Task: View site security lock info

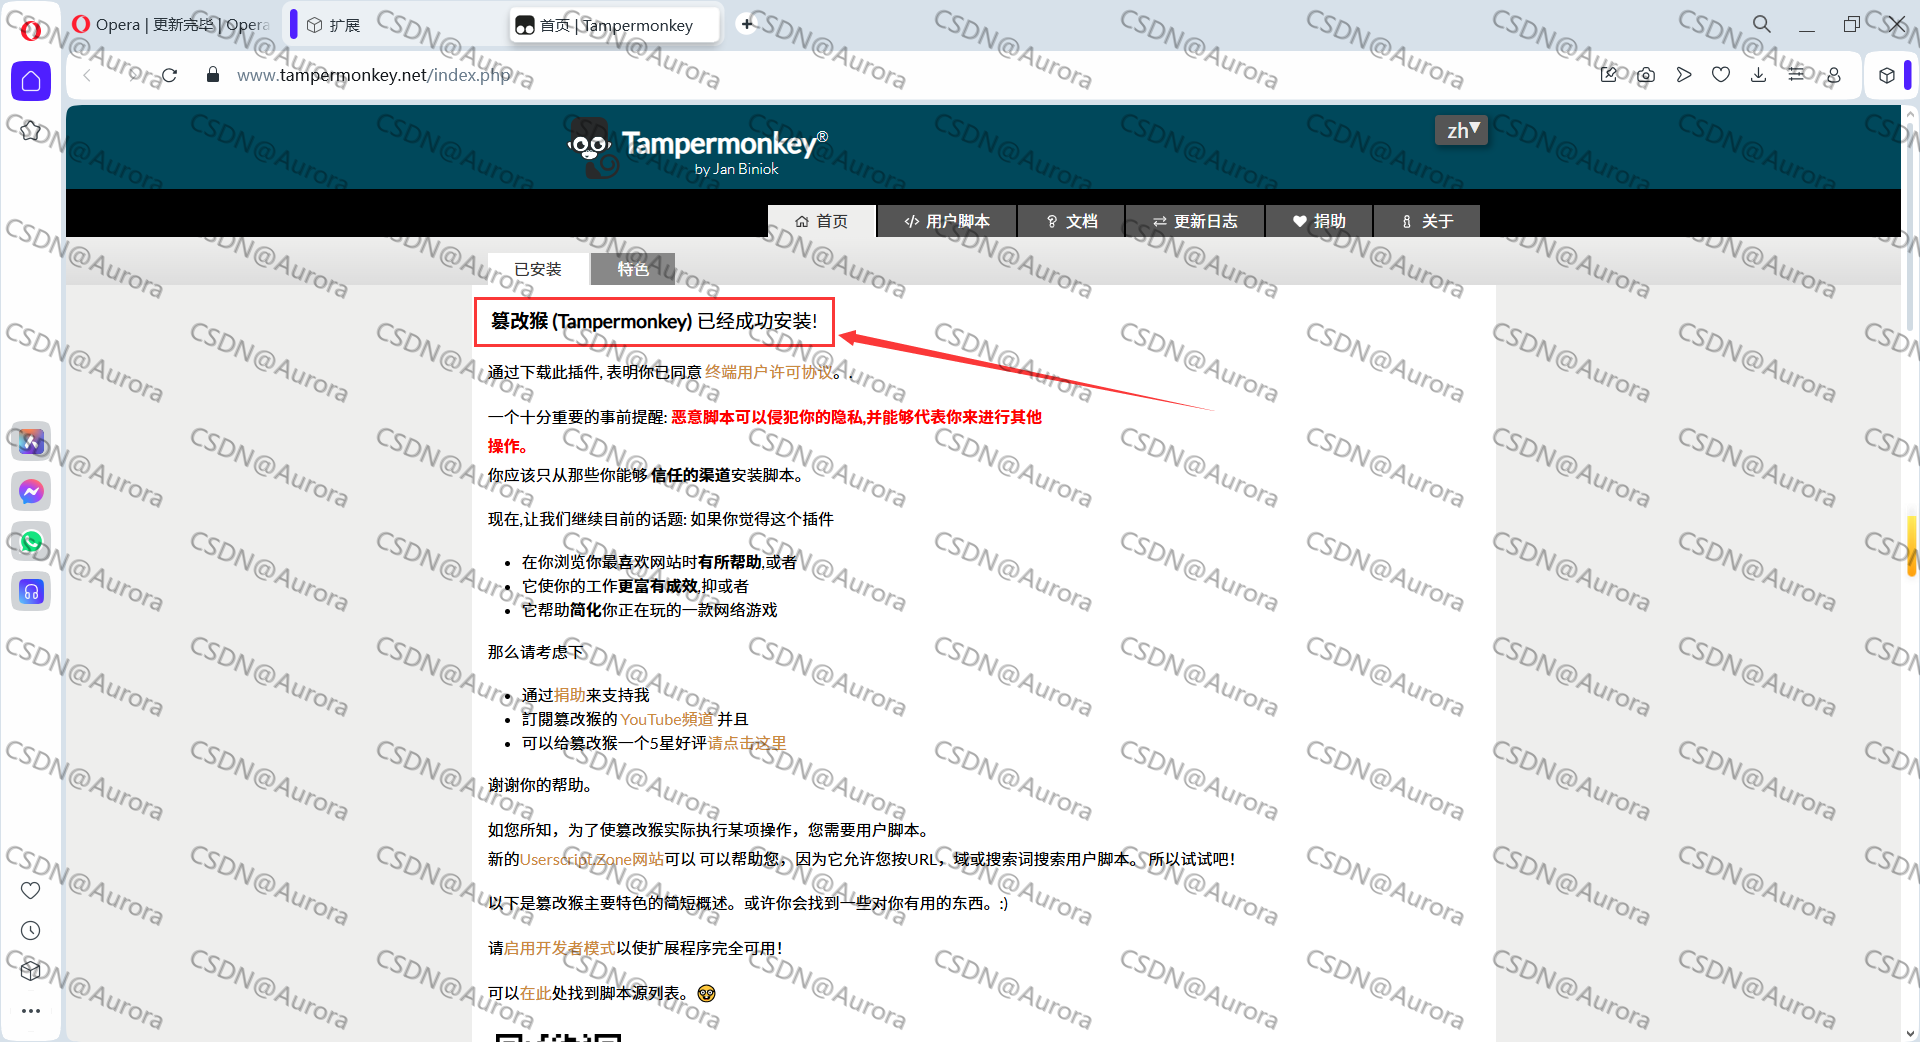Action: [x=212, y=75]
